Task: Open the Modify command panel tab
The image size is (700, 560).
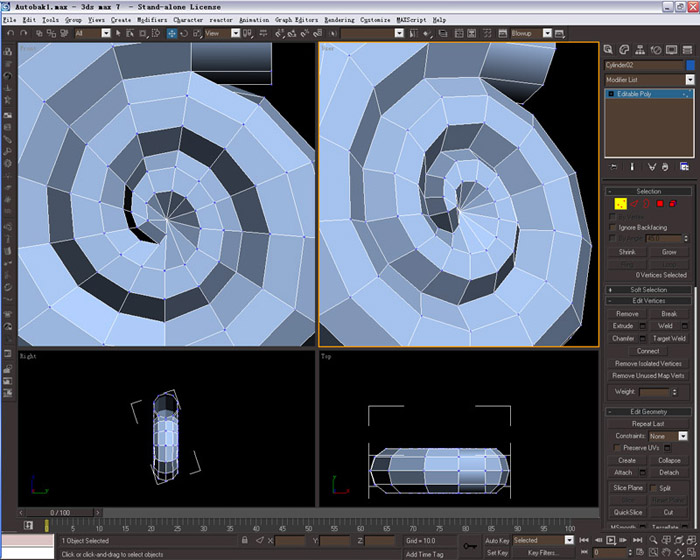Action: 624,50
